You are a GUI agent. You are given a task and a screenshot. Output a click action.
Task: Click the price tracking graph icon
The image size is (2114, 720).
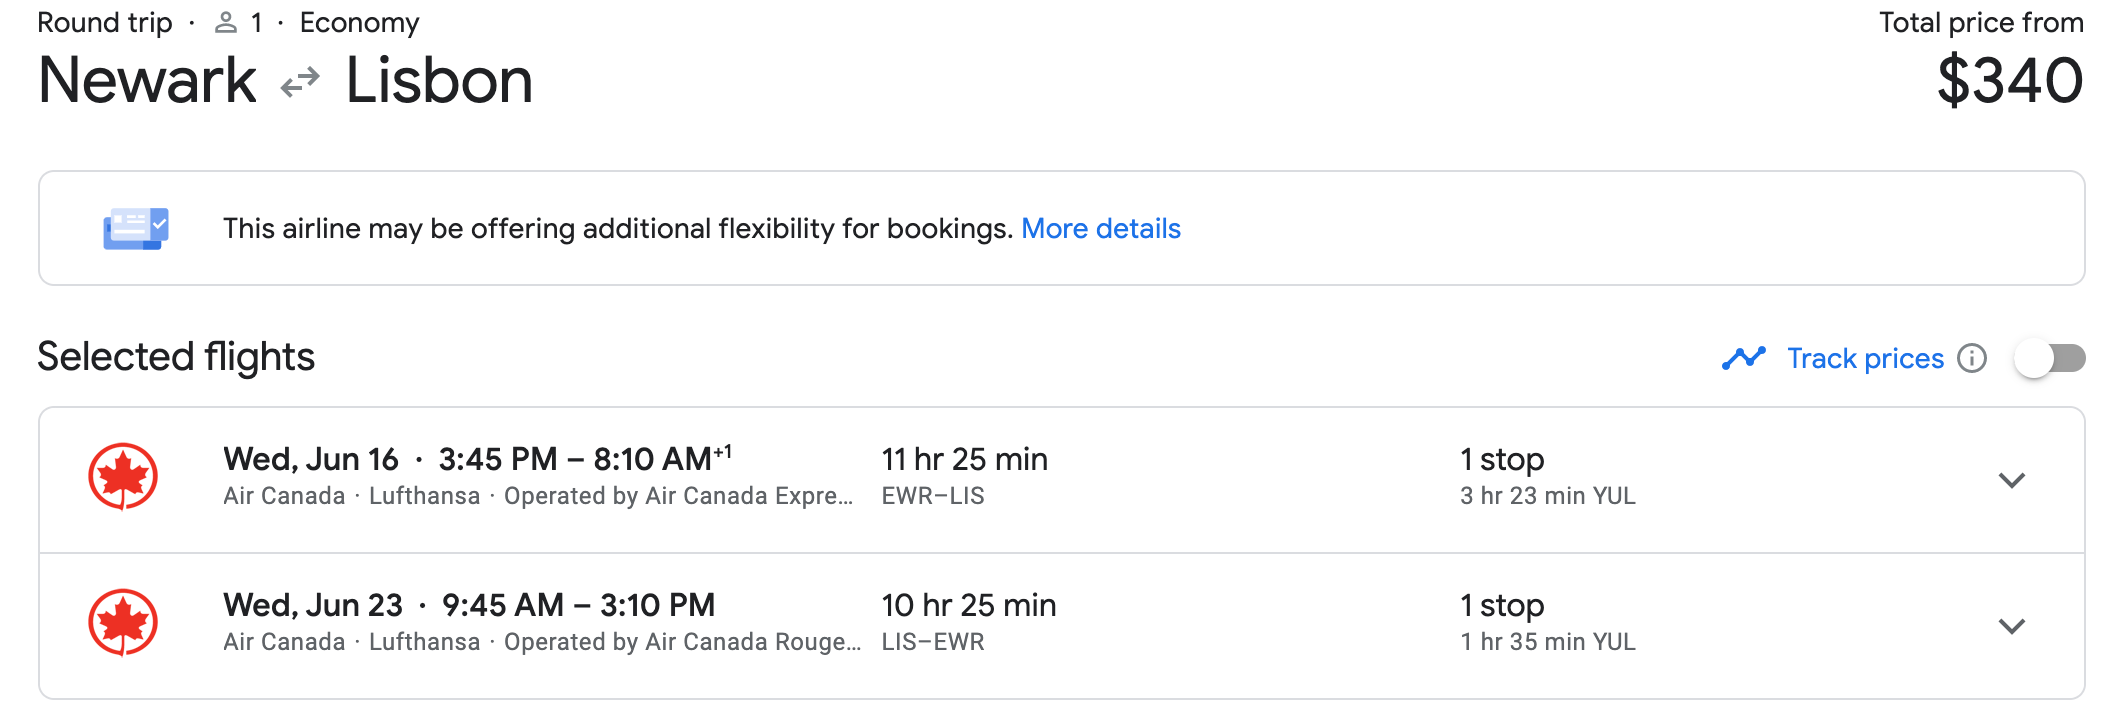tap(1744, 358)
